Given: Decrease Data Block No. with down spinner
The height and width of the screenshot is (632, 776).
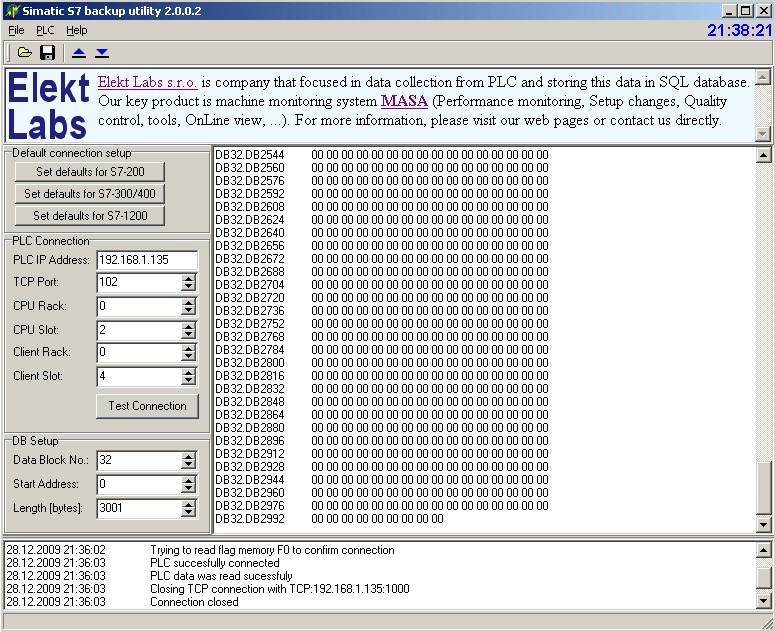Looking at the screenshot, I should pos(188,465).
